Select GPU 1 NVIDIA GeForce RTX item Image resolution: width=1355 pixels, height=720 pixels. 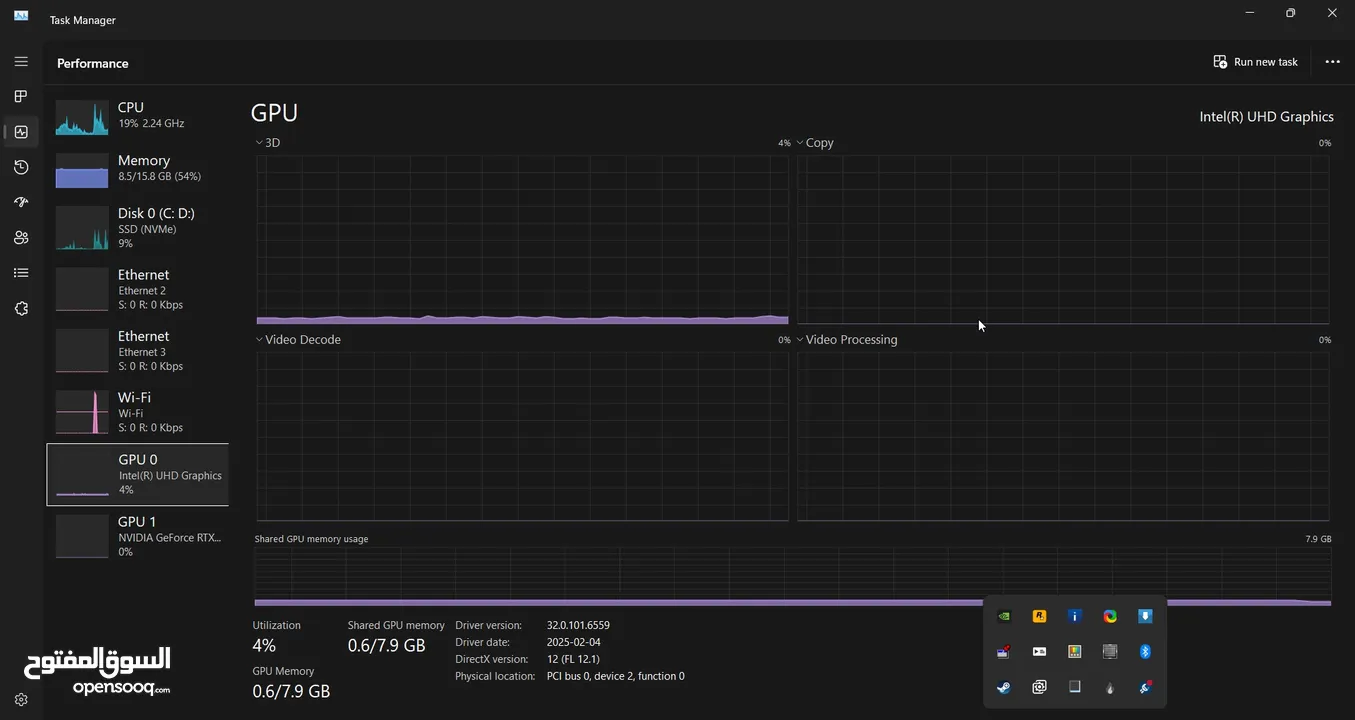138,536
